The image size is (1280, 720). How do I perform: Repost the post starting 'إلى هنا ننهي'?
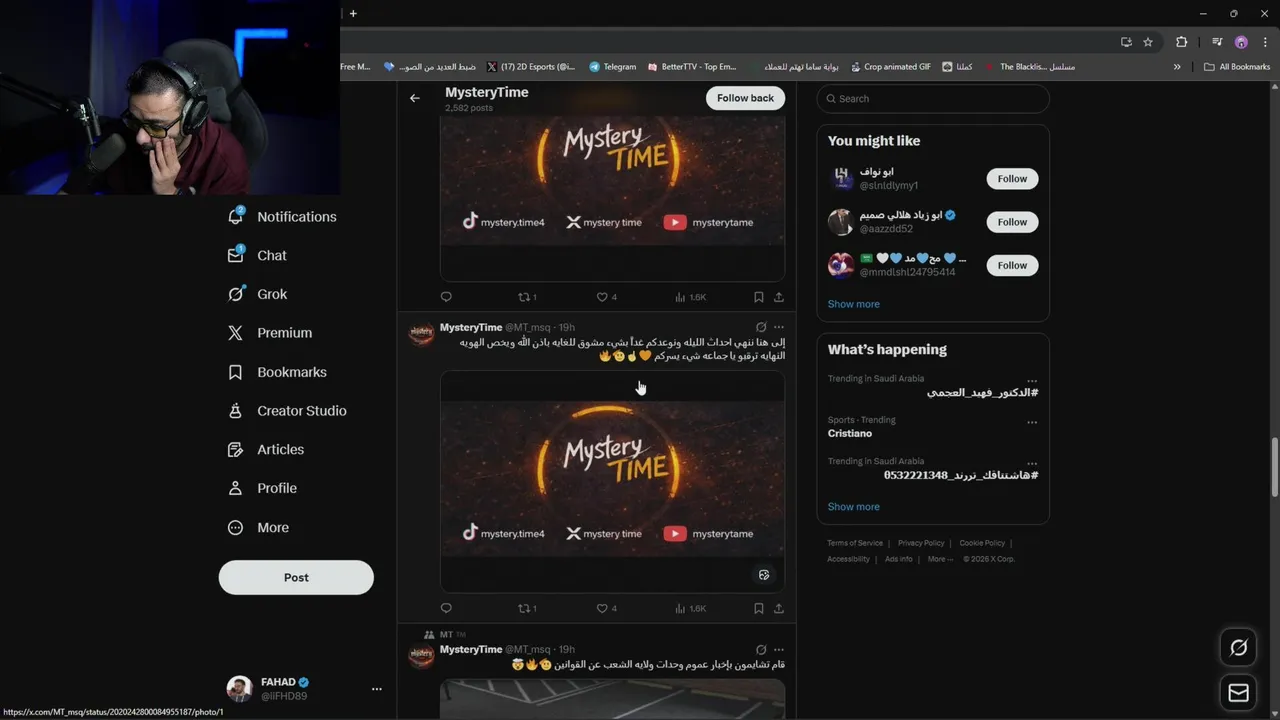pyautogui.click(x=527, y=608)
